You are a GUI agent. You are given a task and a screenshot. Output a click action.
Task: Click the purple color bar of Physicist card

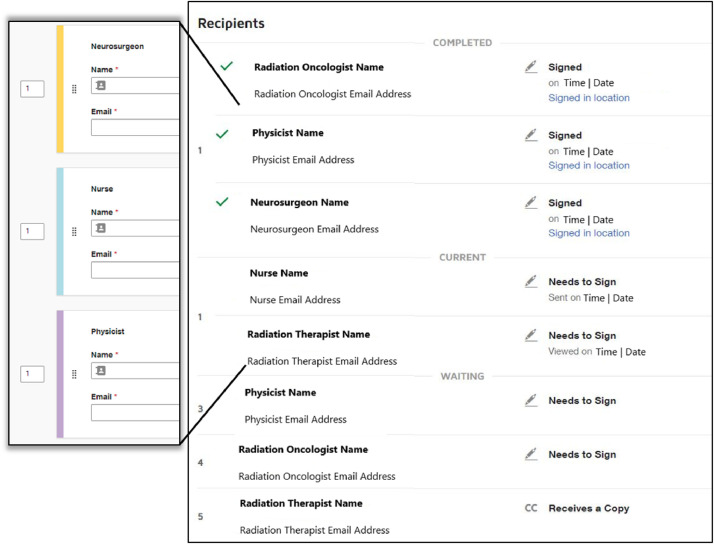click(60, 374)
